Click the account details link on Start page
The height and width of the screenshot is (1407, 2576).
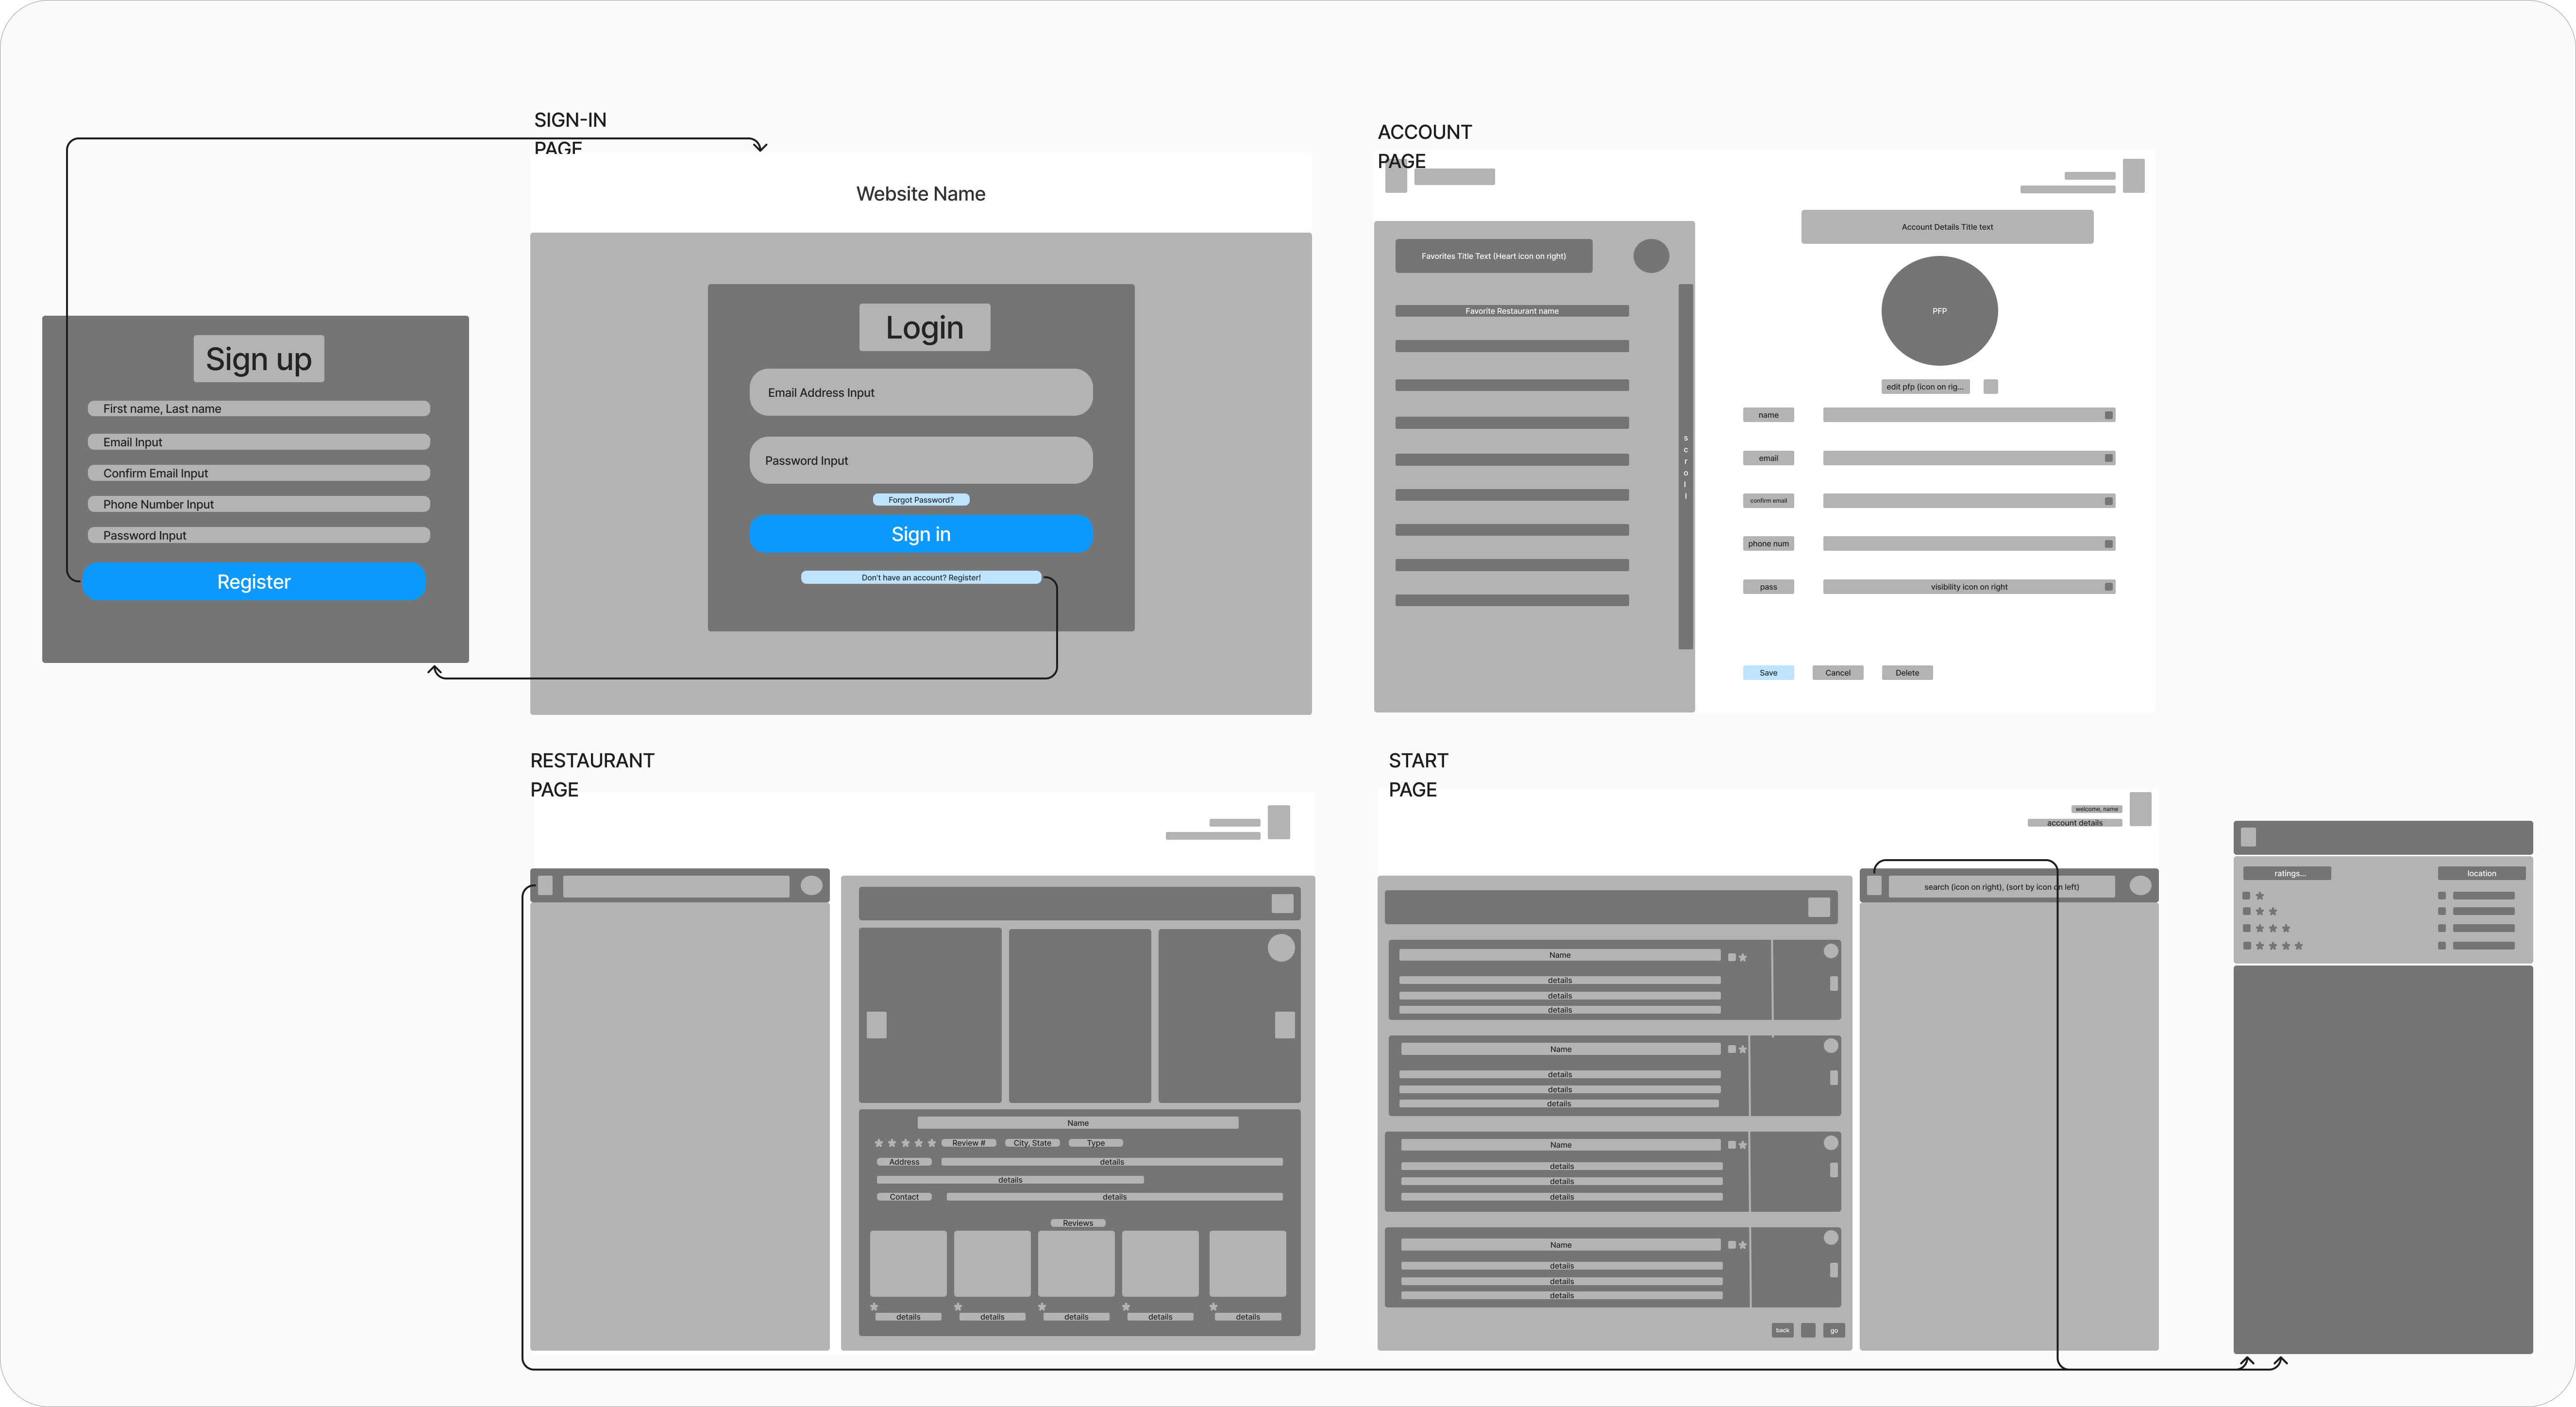[x=2075, y=823]
